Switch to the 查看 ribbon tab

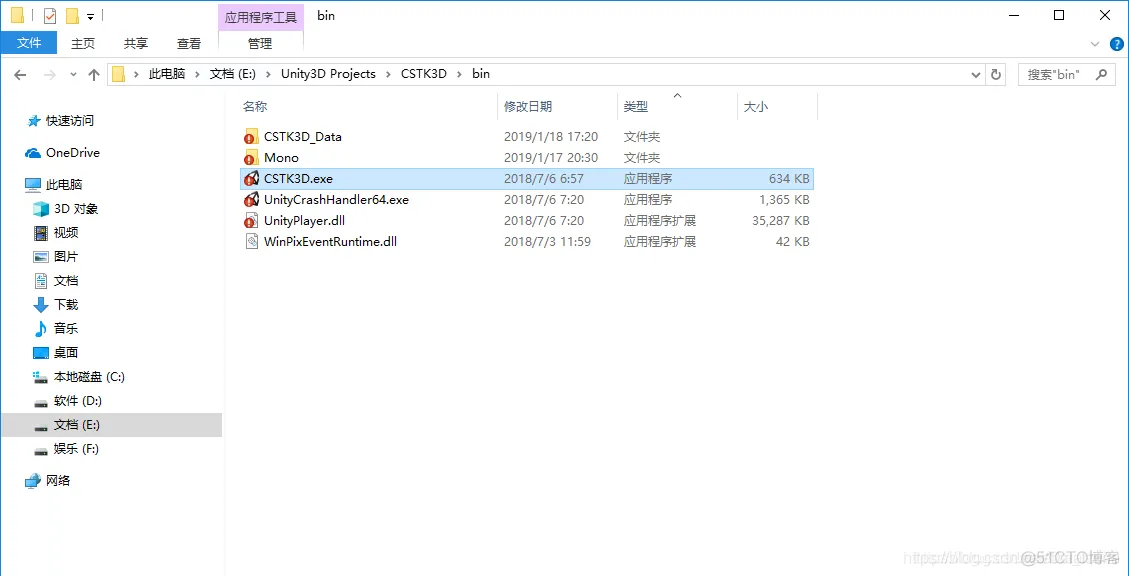click(189, 43)
